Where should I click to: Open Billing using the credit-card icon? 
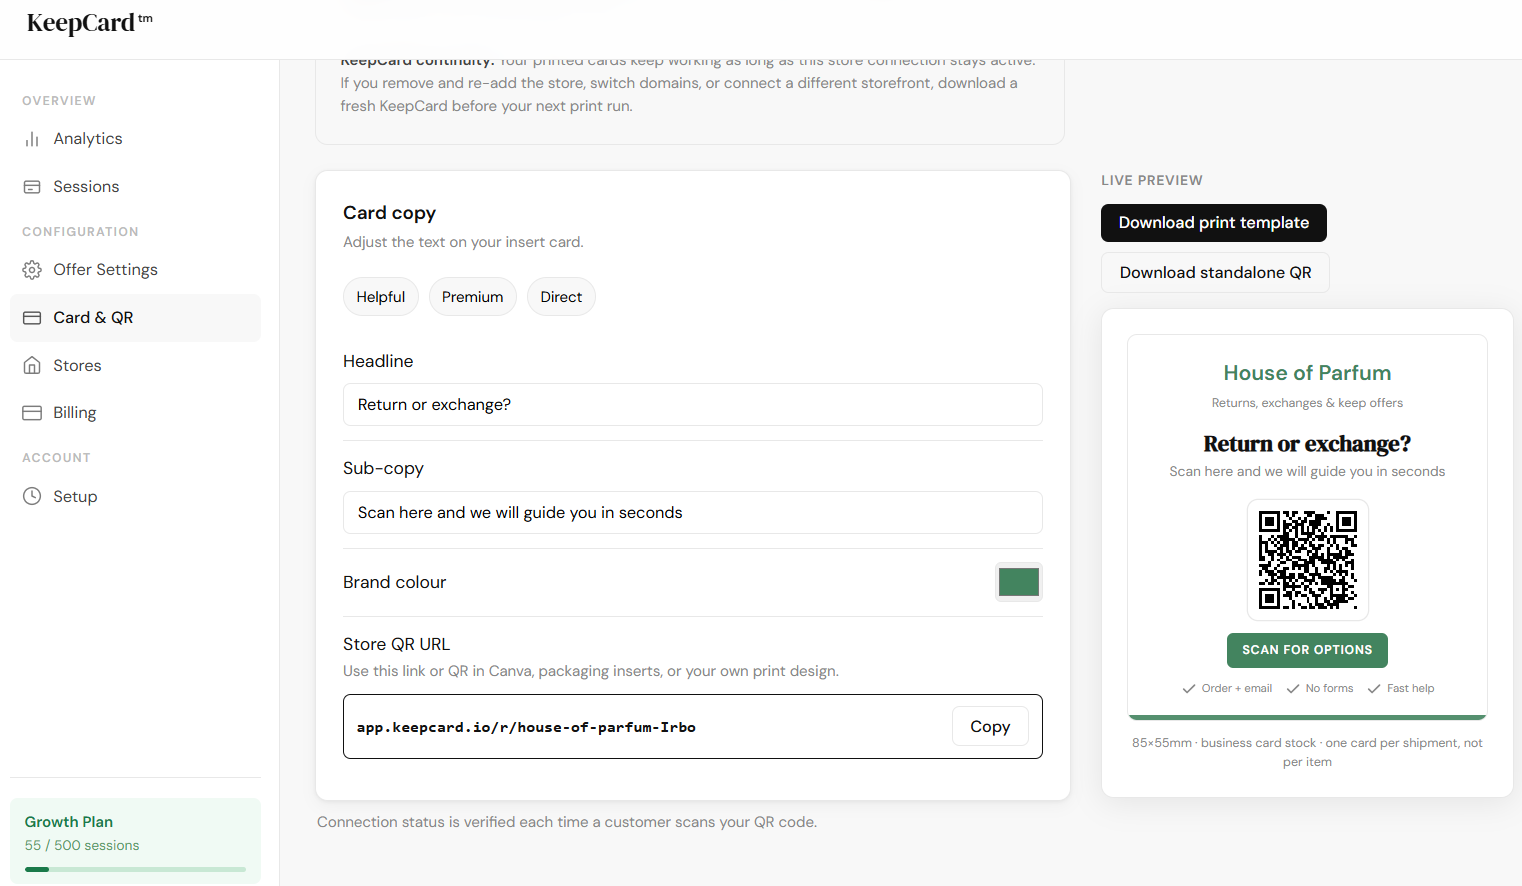pyautogui.click(x=31, y=412)
